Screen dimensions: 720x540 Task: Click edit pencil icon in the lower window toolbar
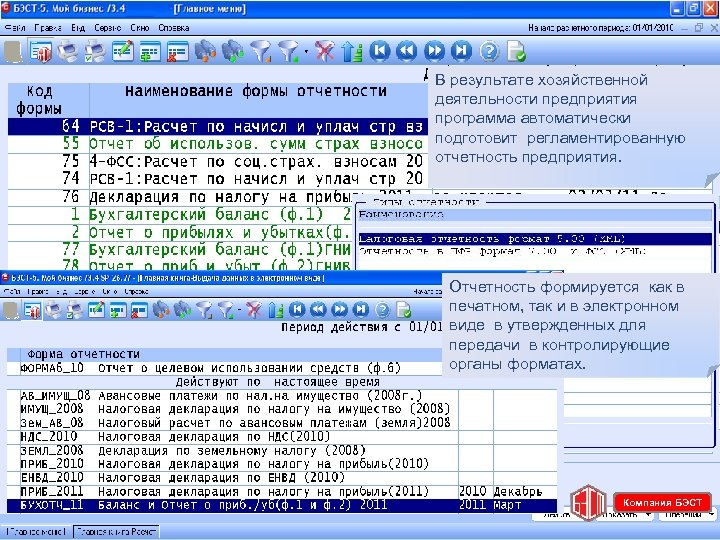[96, 310]
